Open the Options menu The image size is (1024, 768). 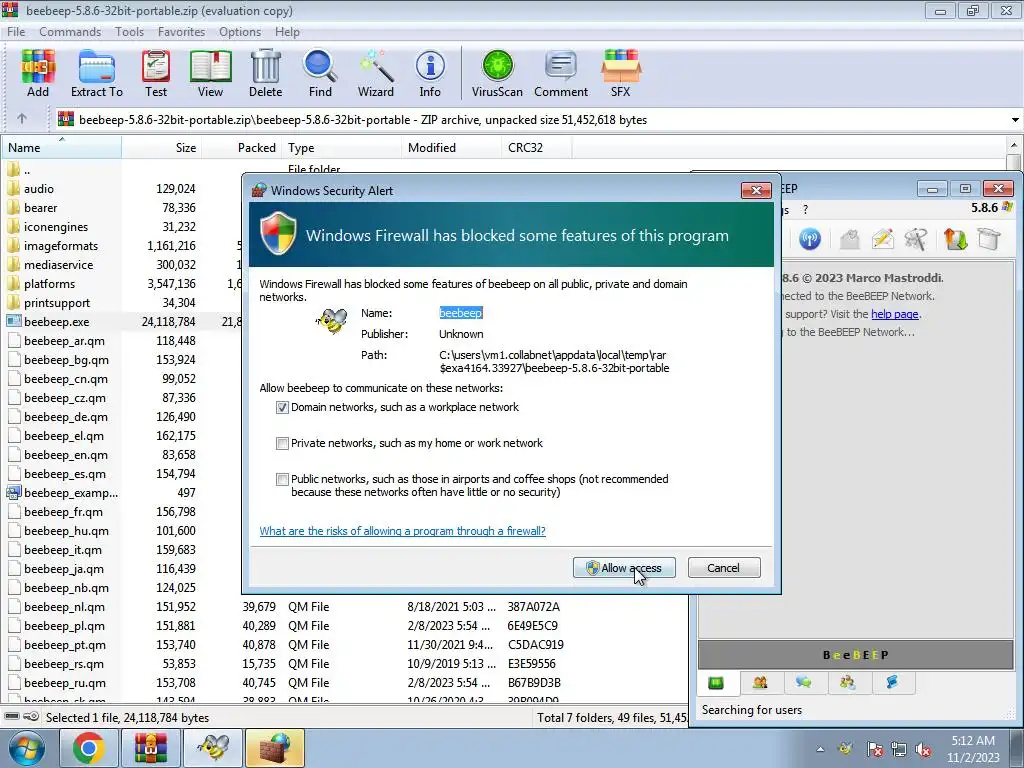(x=240, y=31)
